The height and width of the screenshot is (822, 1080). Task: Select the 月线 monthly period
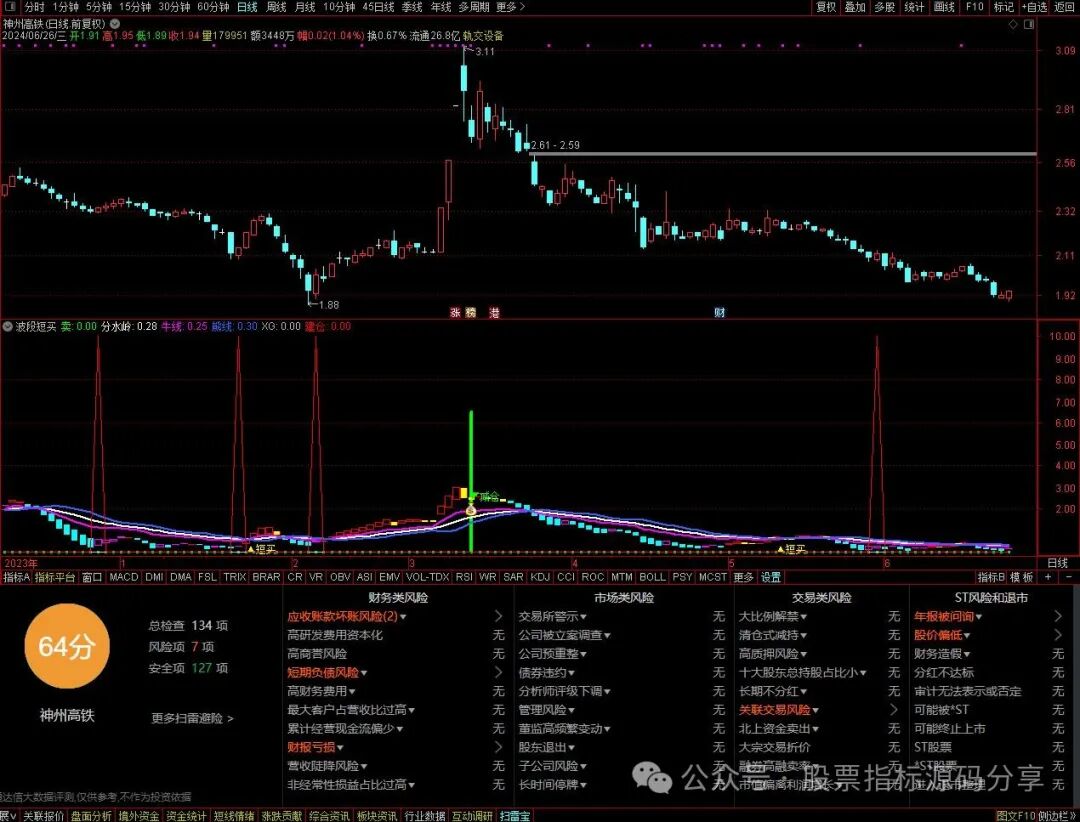click(x=304, y=7)
